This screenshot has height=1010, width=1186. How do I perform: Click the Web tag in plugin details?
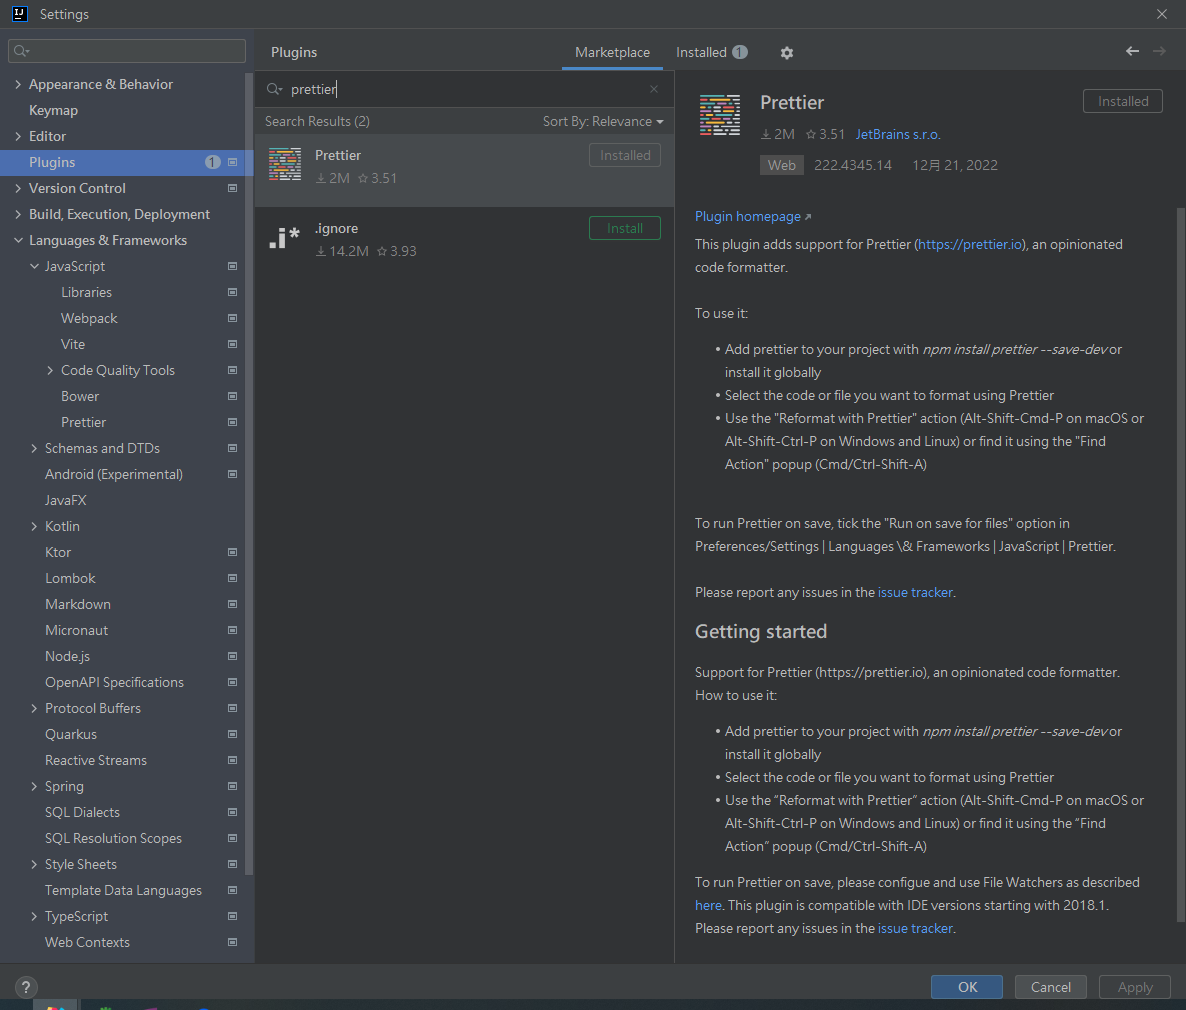(781, 166)
